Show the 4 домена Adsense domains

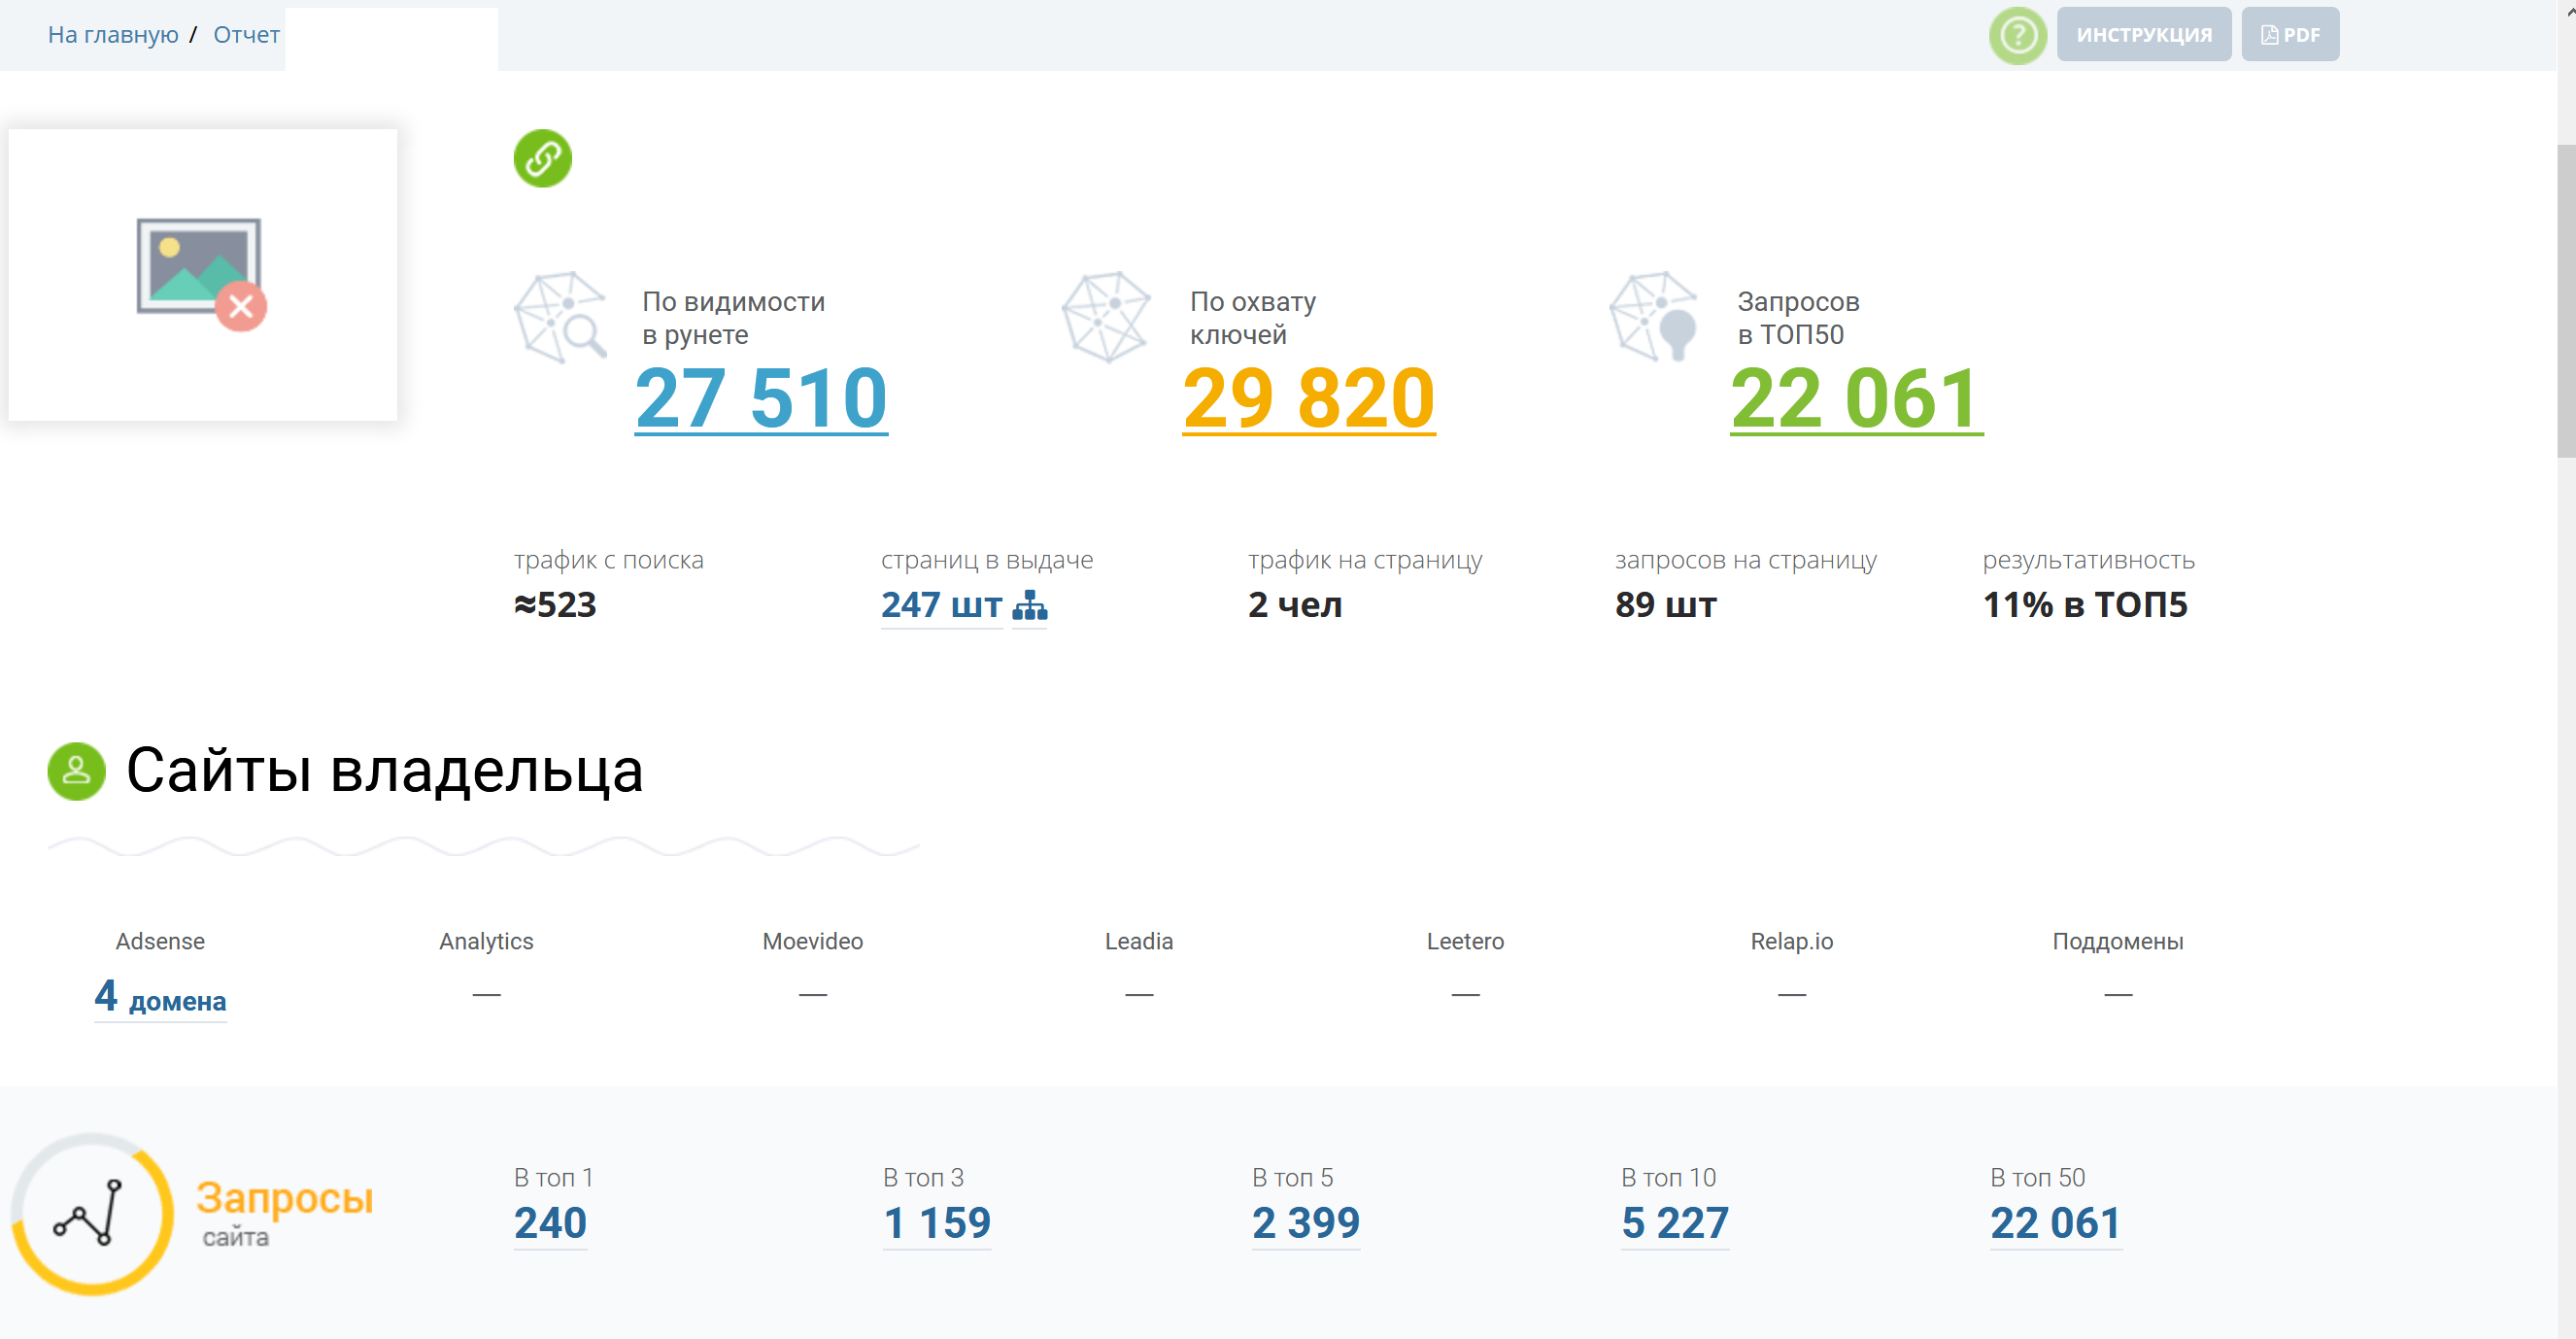click(x=160, y=997)
